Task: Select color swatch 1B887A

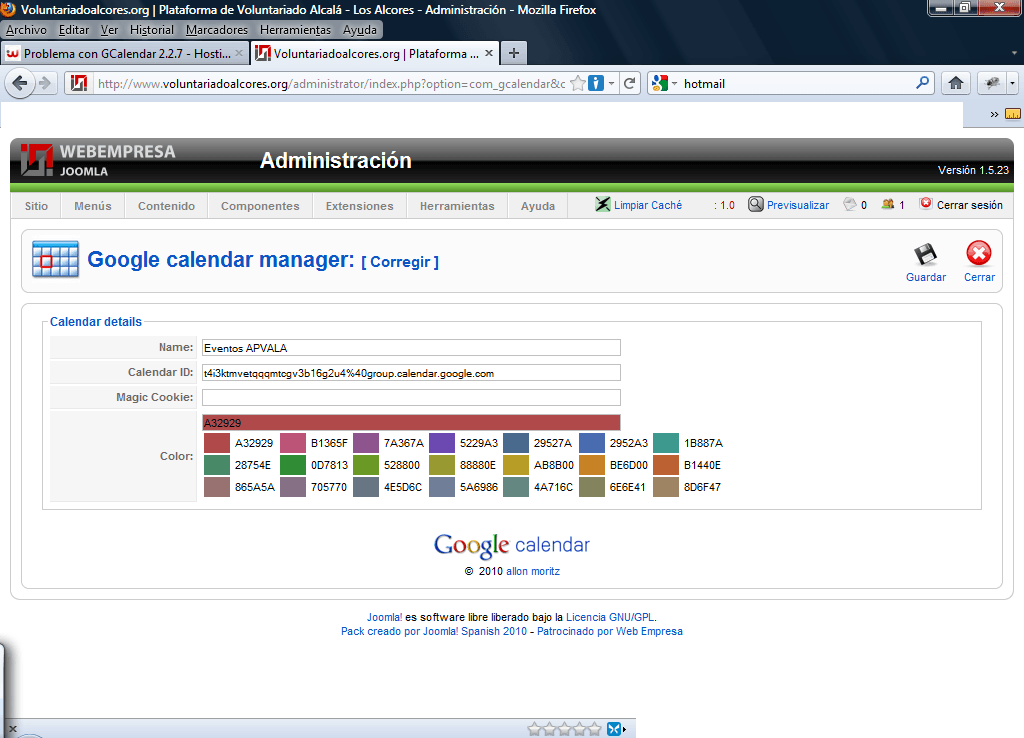Action: click(666, 443)
